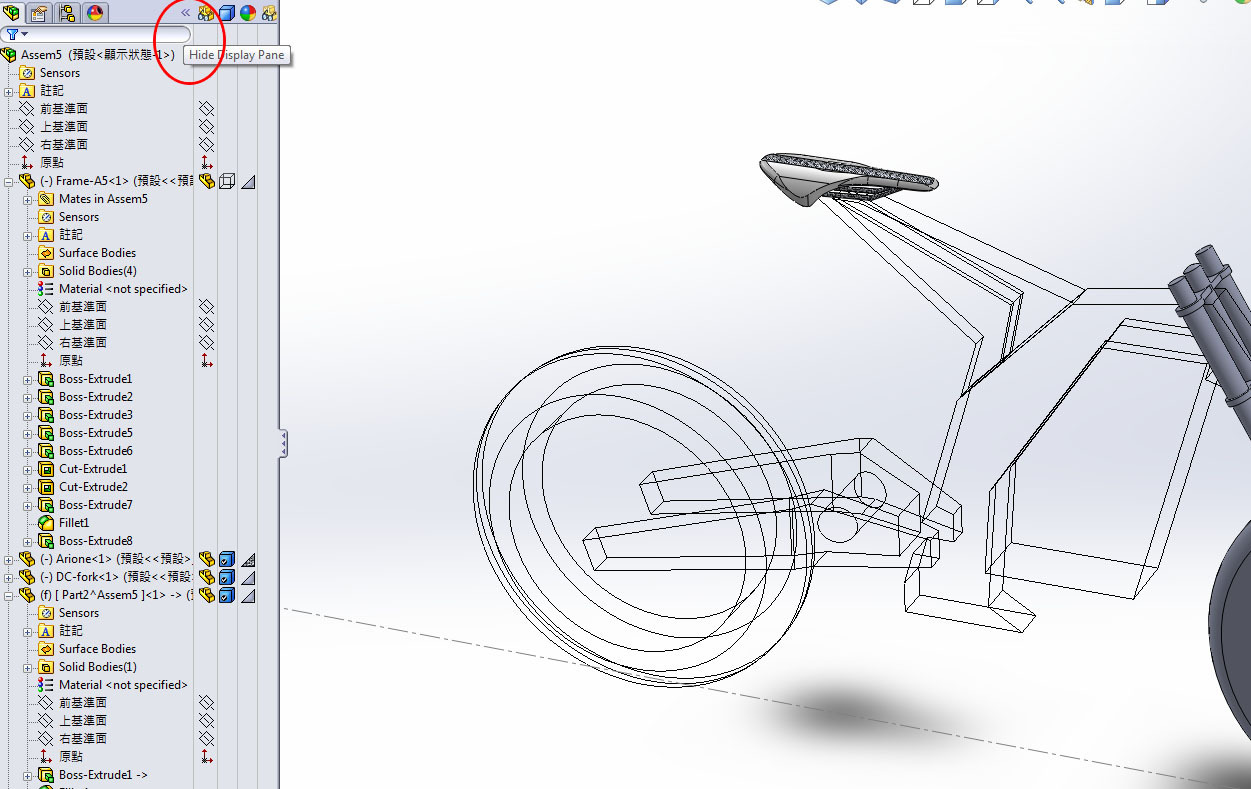The image size is (1251, 789).
Task: Change the Frame-A5 wireframe display mode icon
Action: pos(227,181)
